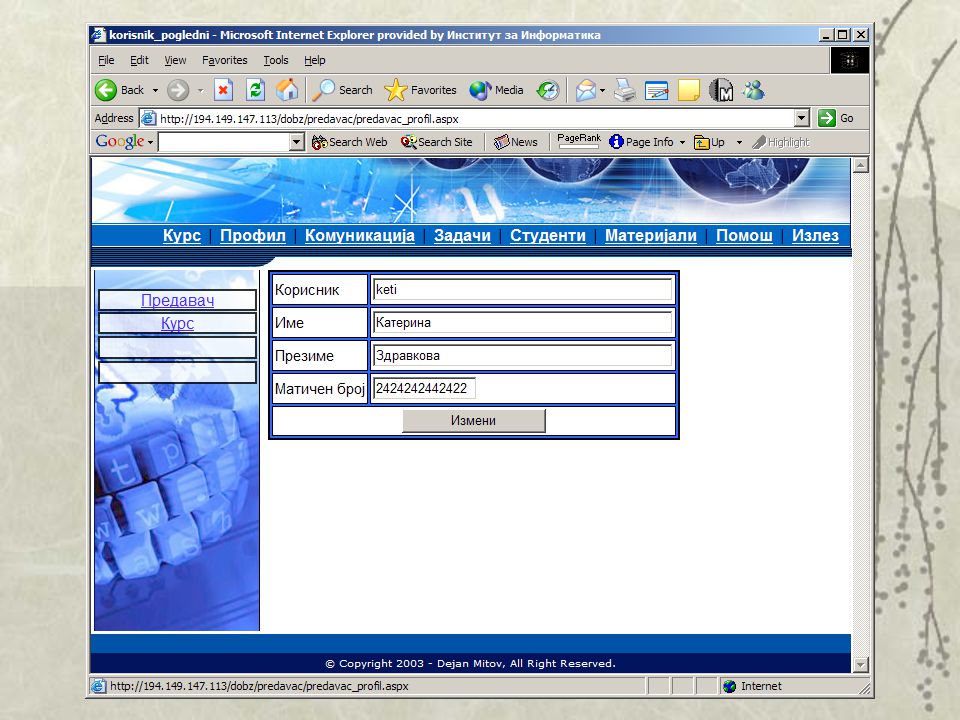Click Search Web on Google toolbar
This screenshot has height=720, width=960.
coord(349,142)
